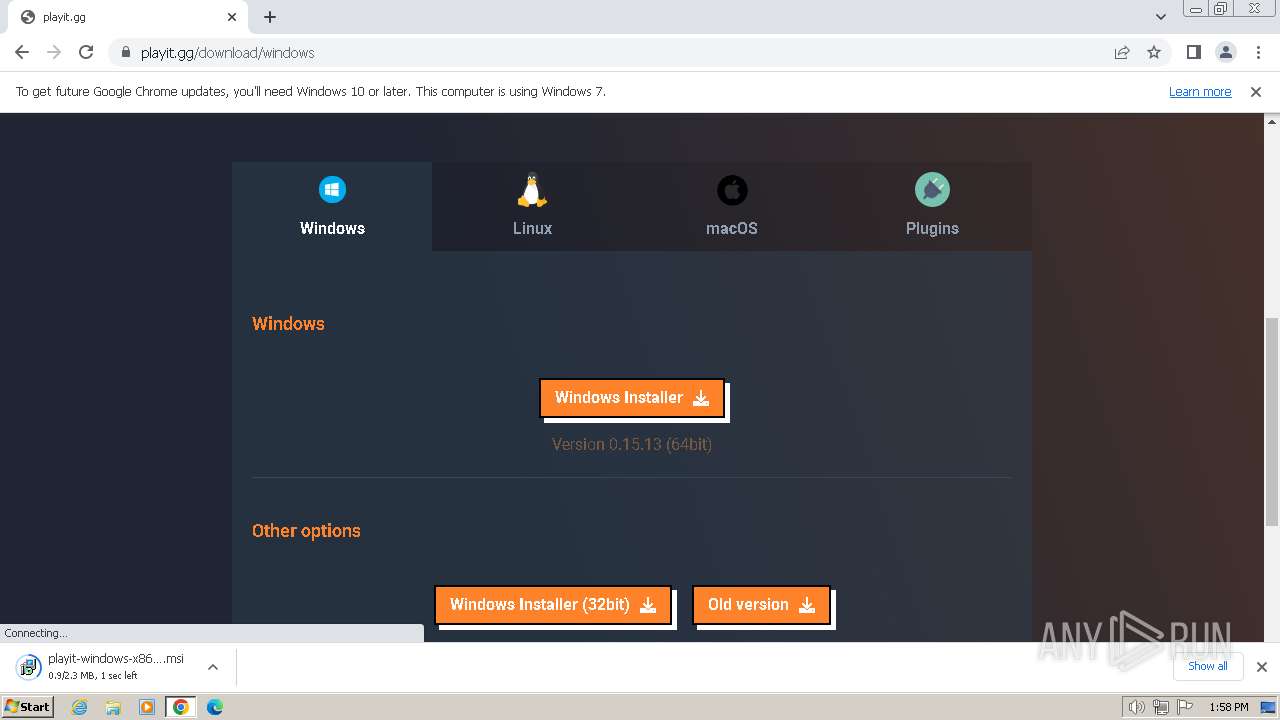Image resolution: width=1280 pixels, height=720 pixels.
Task: Click the forward navigation arrow
Action: [54, 52]
